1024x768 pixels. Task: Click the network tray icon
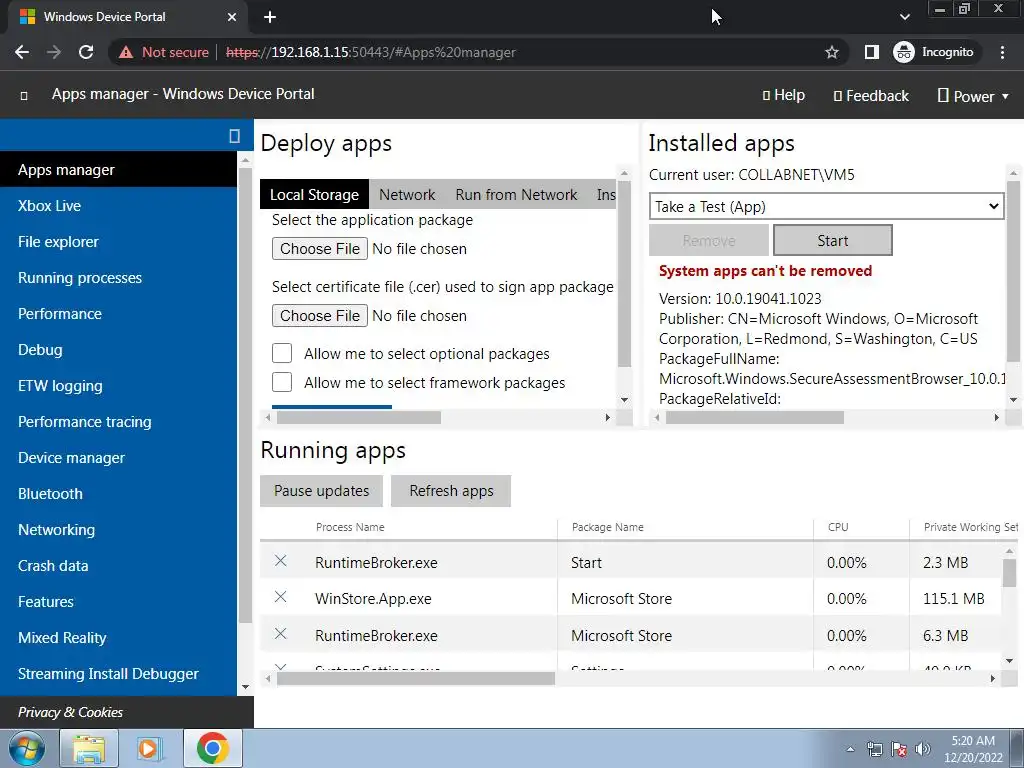(874, 749)
